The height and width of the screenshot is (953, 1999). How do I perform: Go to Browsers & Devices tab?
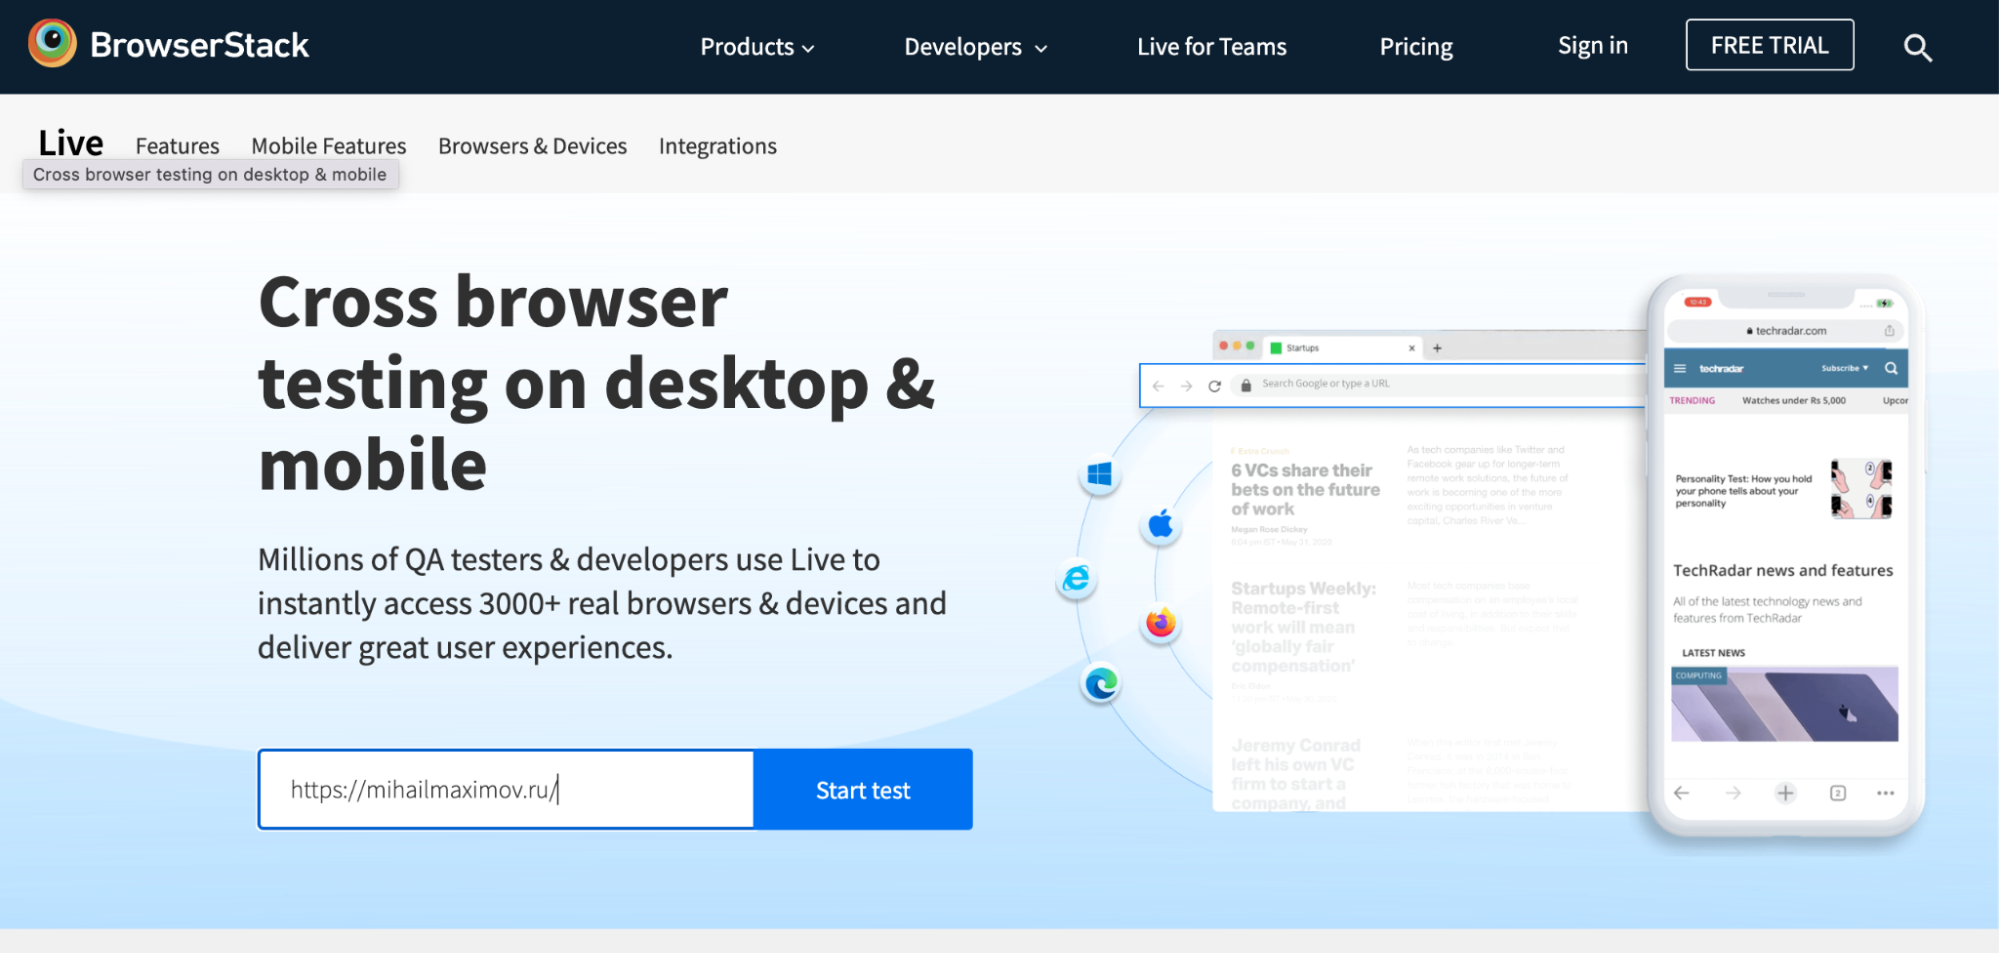[532, 146]
